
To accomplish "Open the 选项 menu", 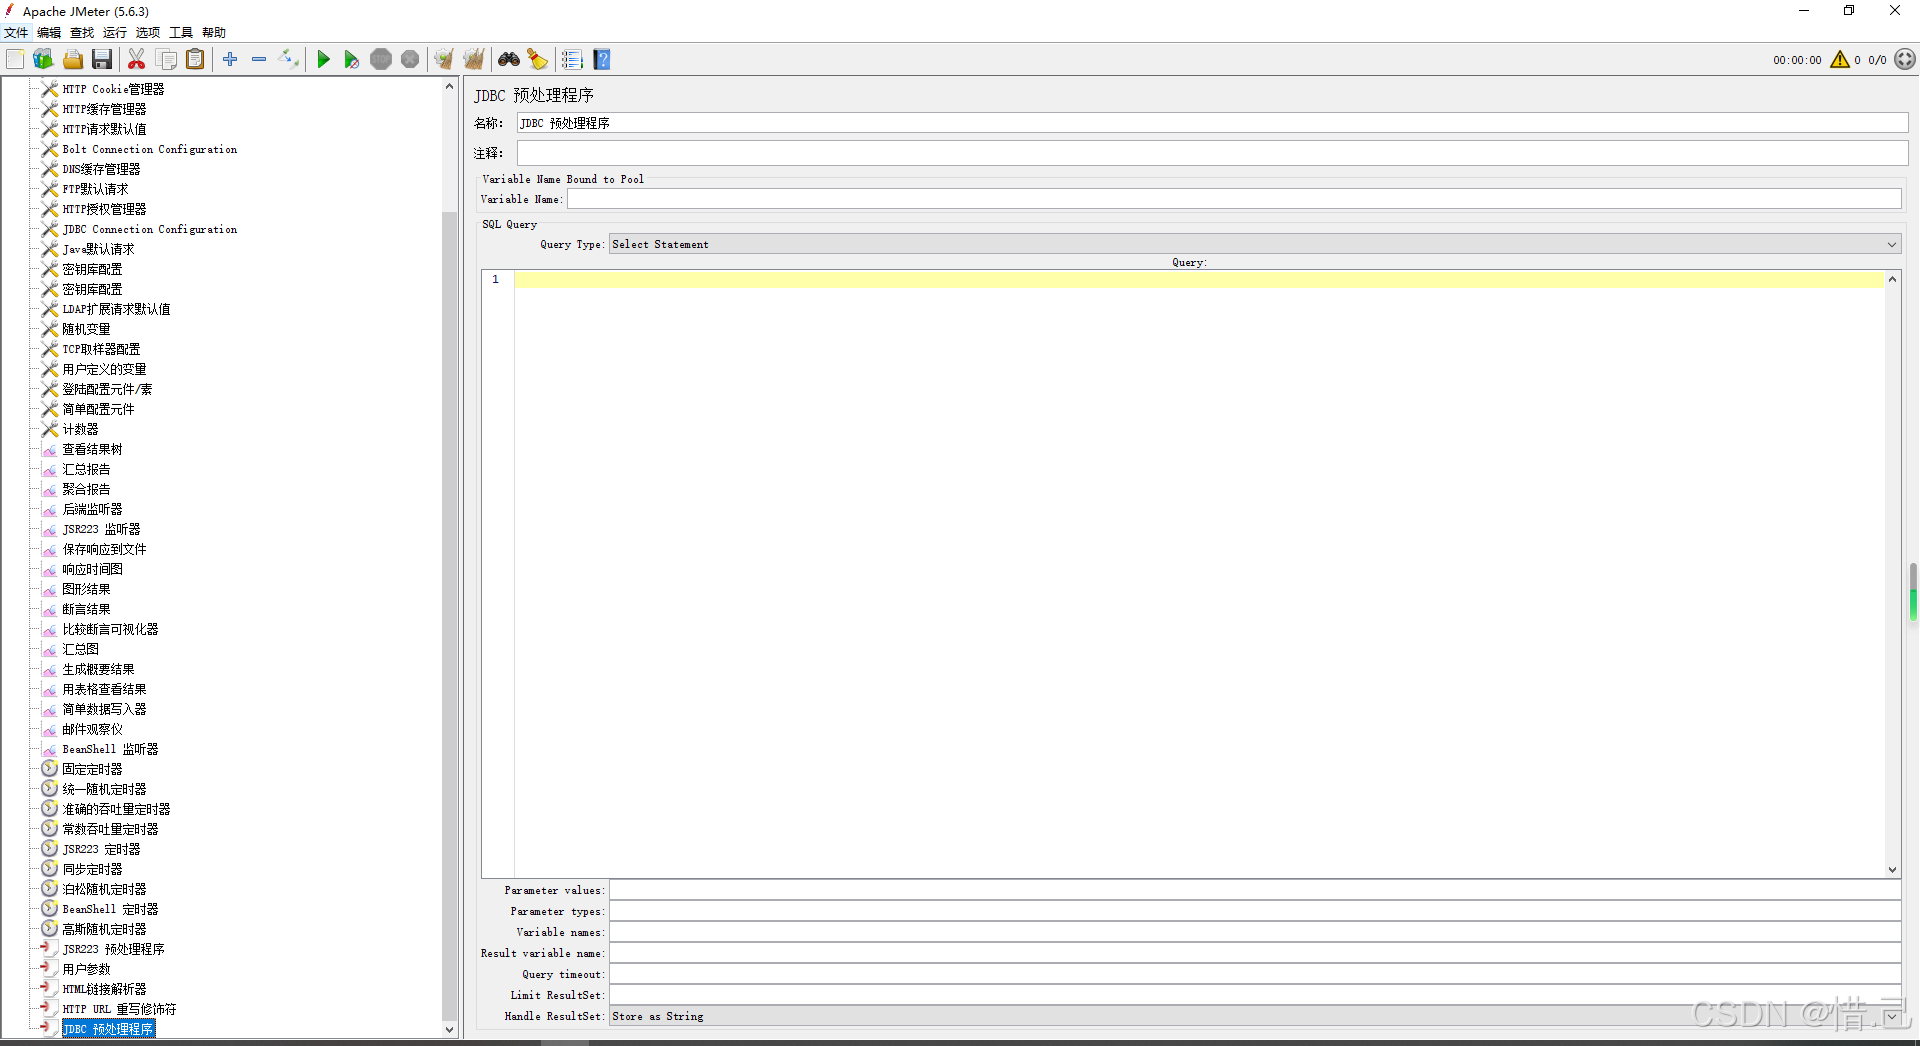I will [x=148, y=33].
